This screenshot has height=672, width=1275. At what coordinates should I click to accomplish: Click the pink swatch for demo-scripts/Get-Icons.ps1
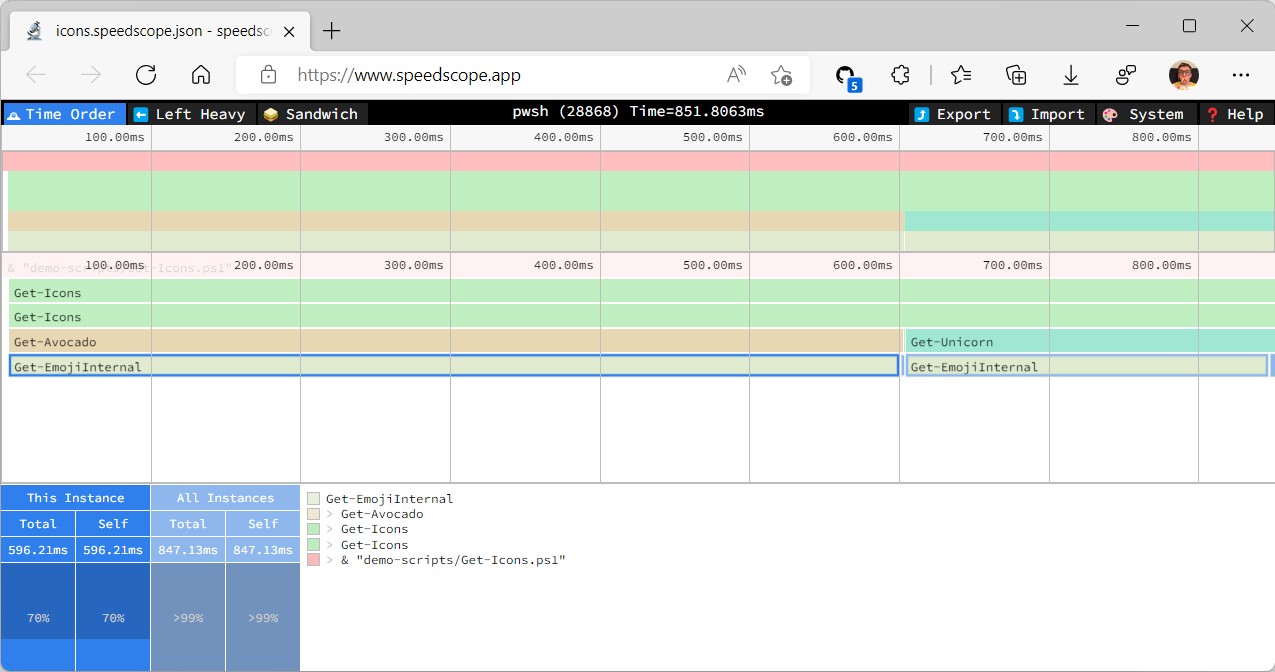click(x=314, y=560)
